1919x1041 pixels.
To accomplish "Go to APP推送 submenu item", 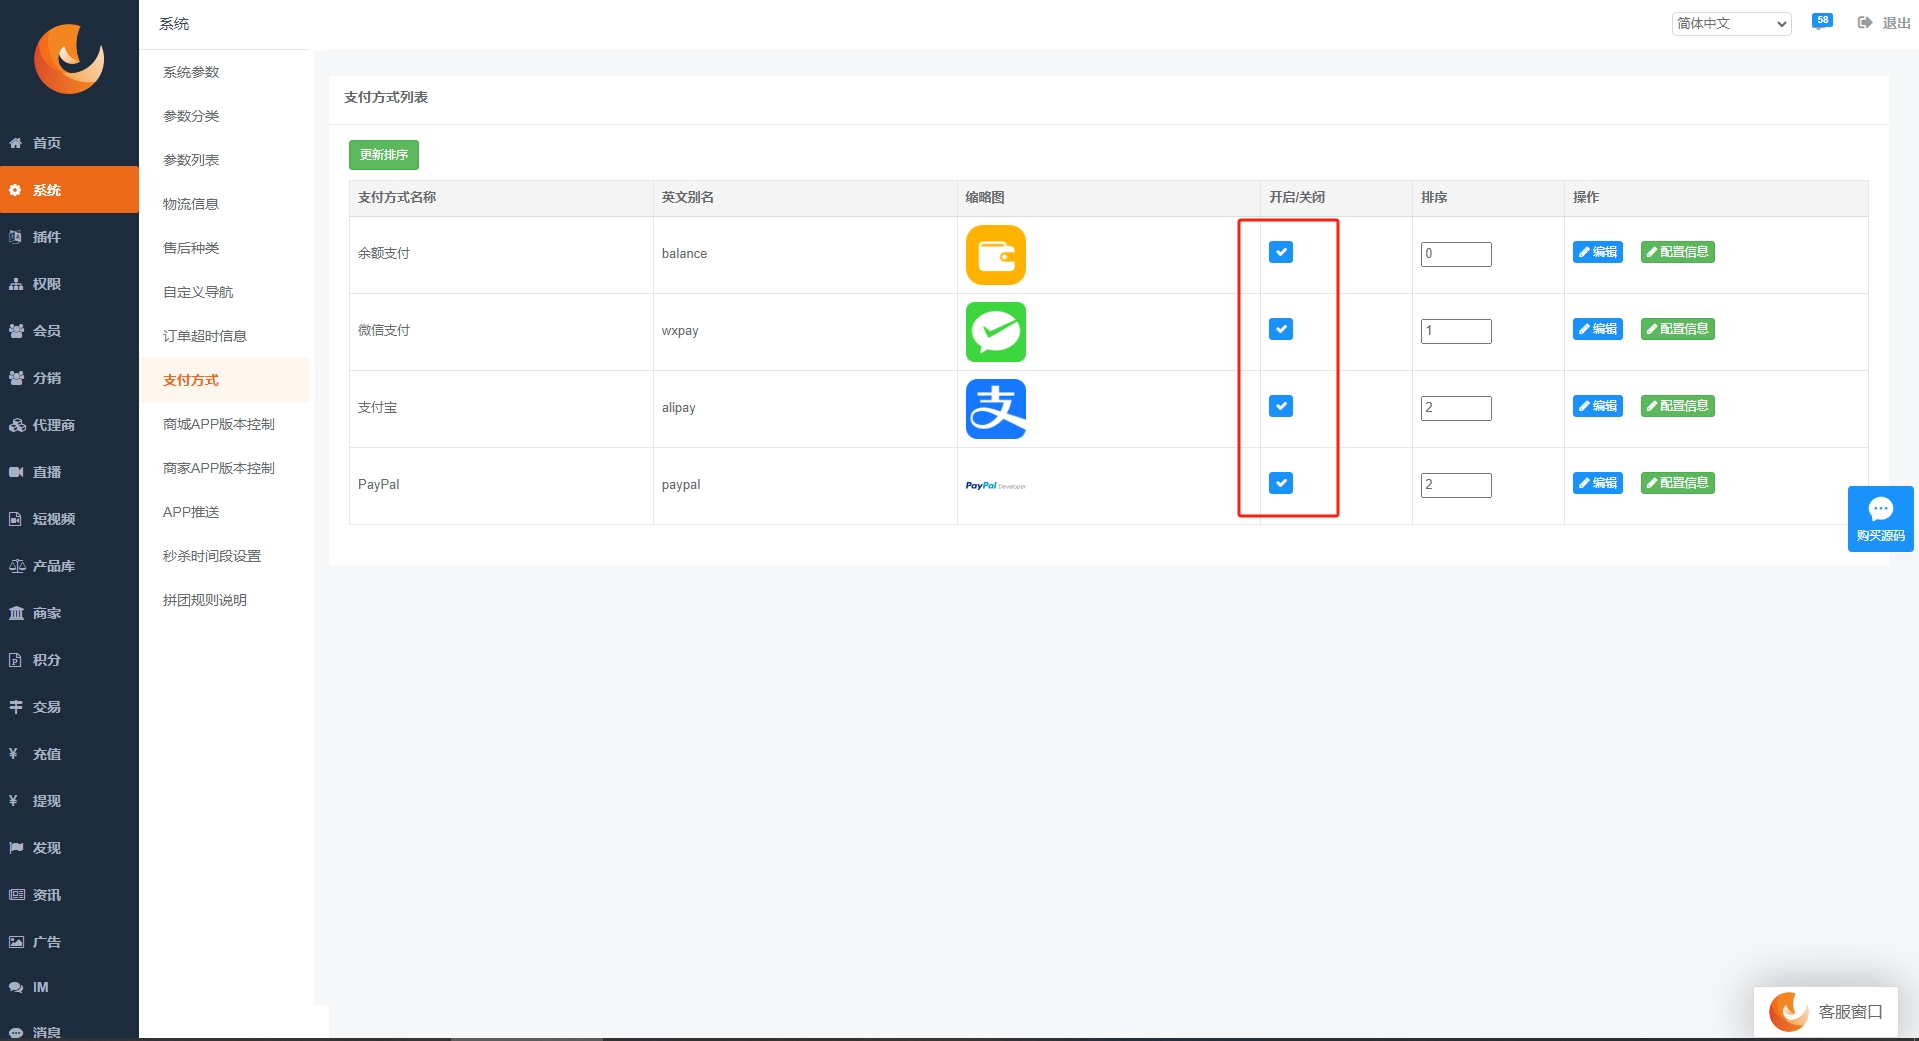I will point(191,512).
